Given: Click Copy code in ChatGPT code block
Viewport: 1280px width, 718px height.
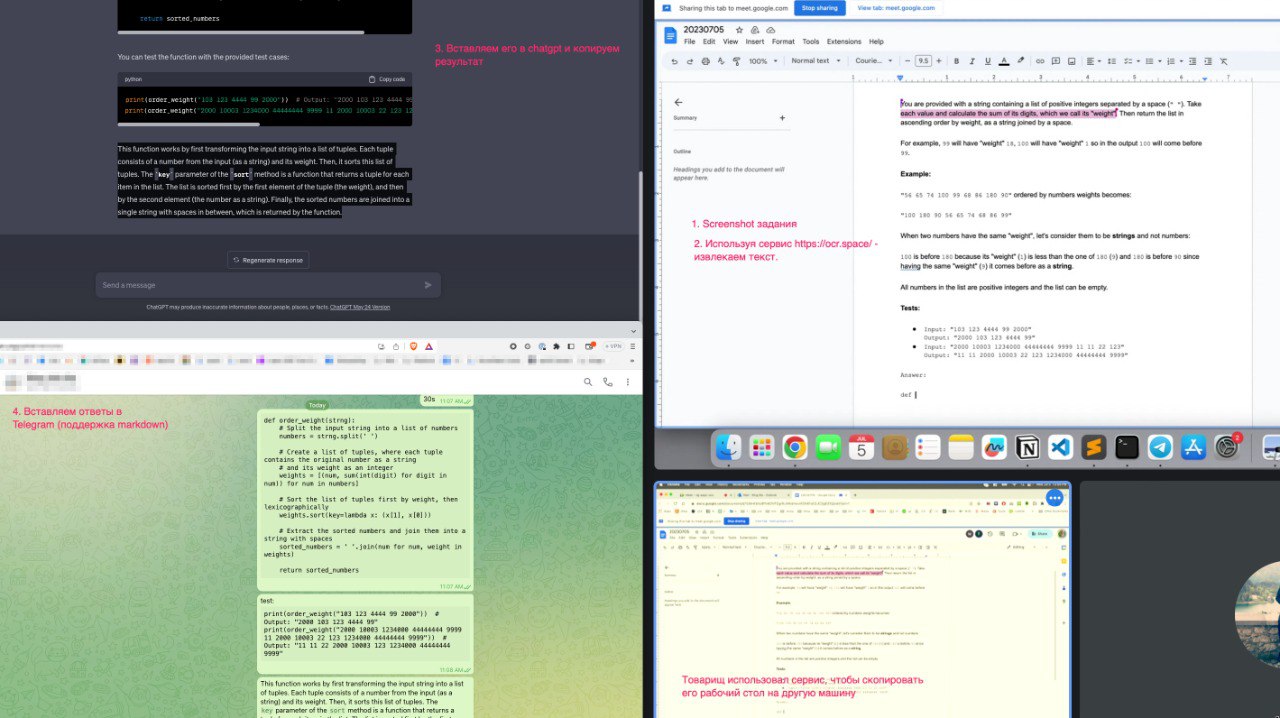Looking at the screenshot, I should click(x=386, y=79).
